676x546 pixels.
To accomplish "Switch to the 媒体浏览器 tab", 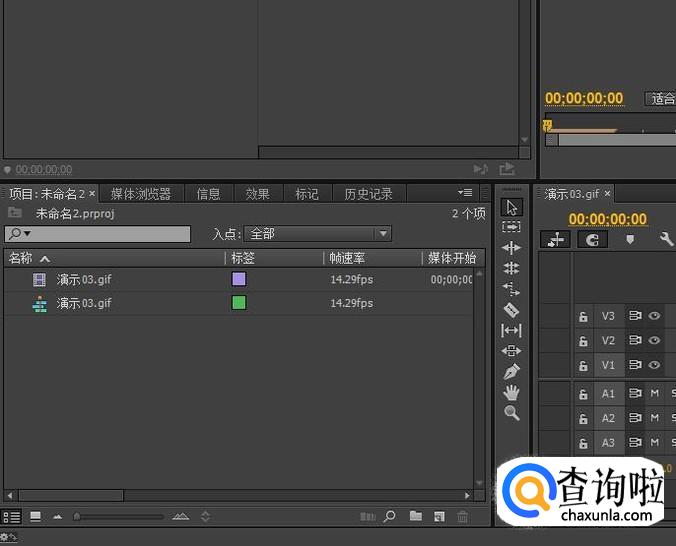I will coord(141,194).
